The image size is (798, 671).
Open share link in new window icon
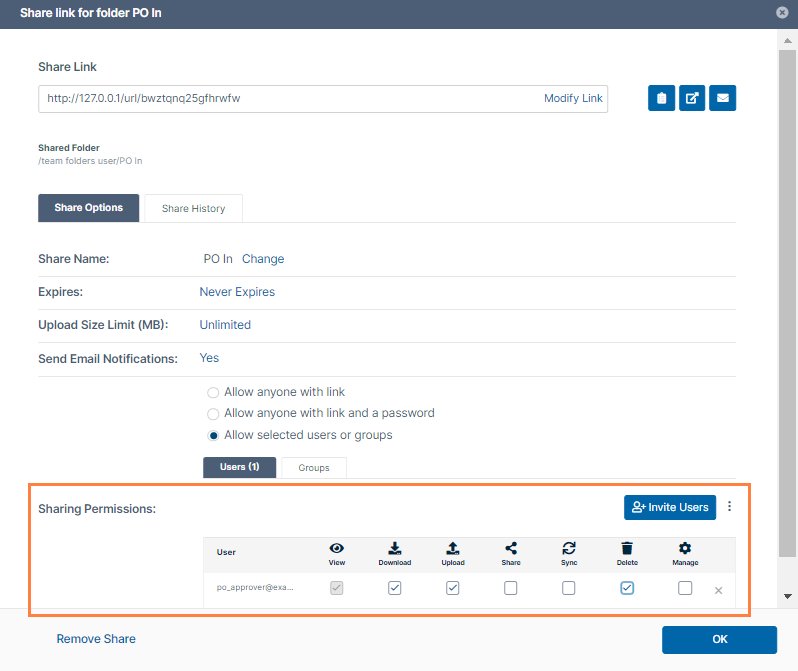click(692, 98)
